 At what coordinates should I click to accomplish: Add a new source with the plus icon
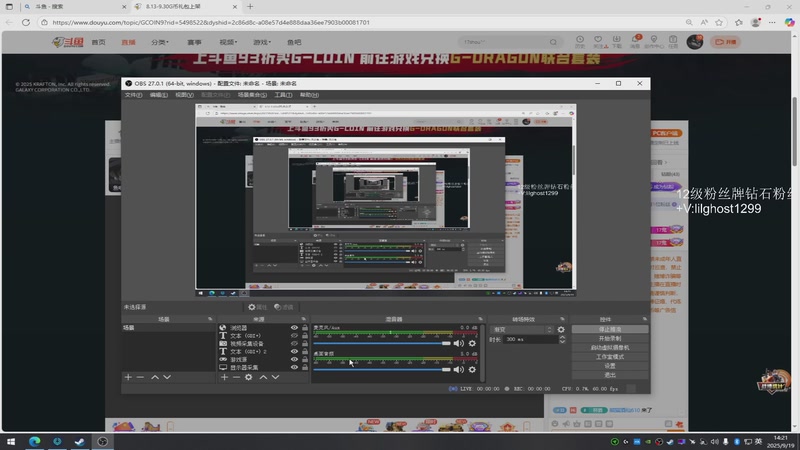[x=224, y=377]
